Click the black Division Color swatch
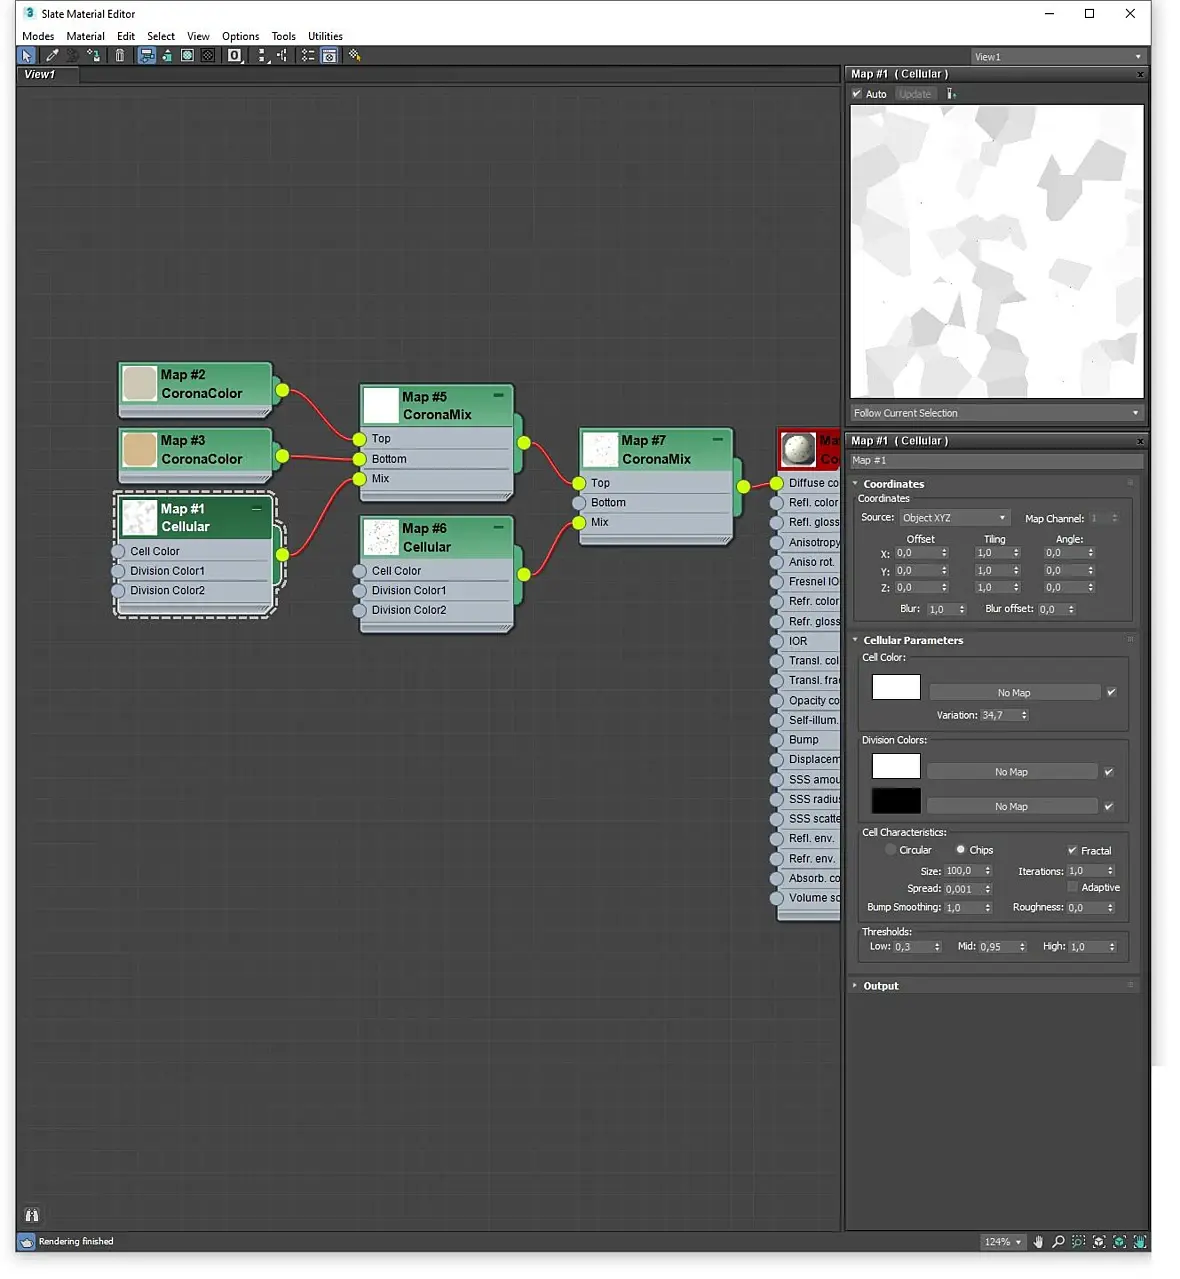 [x=896, y=801]
